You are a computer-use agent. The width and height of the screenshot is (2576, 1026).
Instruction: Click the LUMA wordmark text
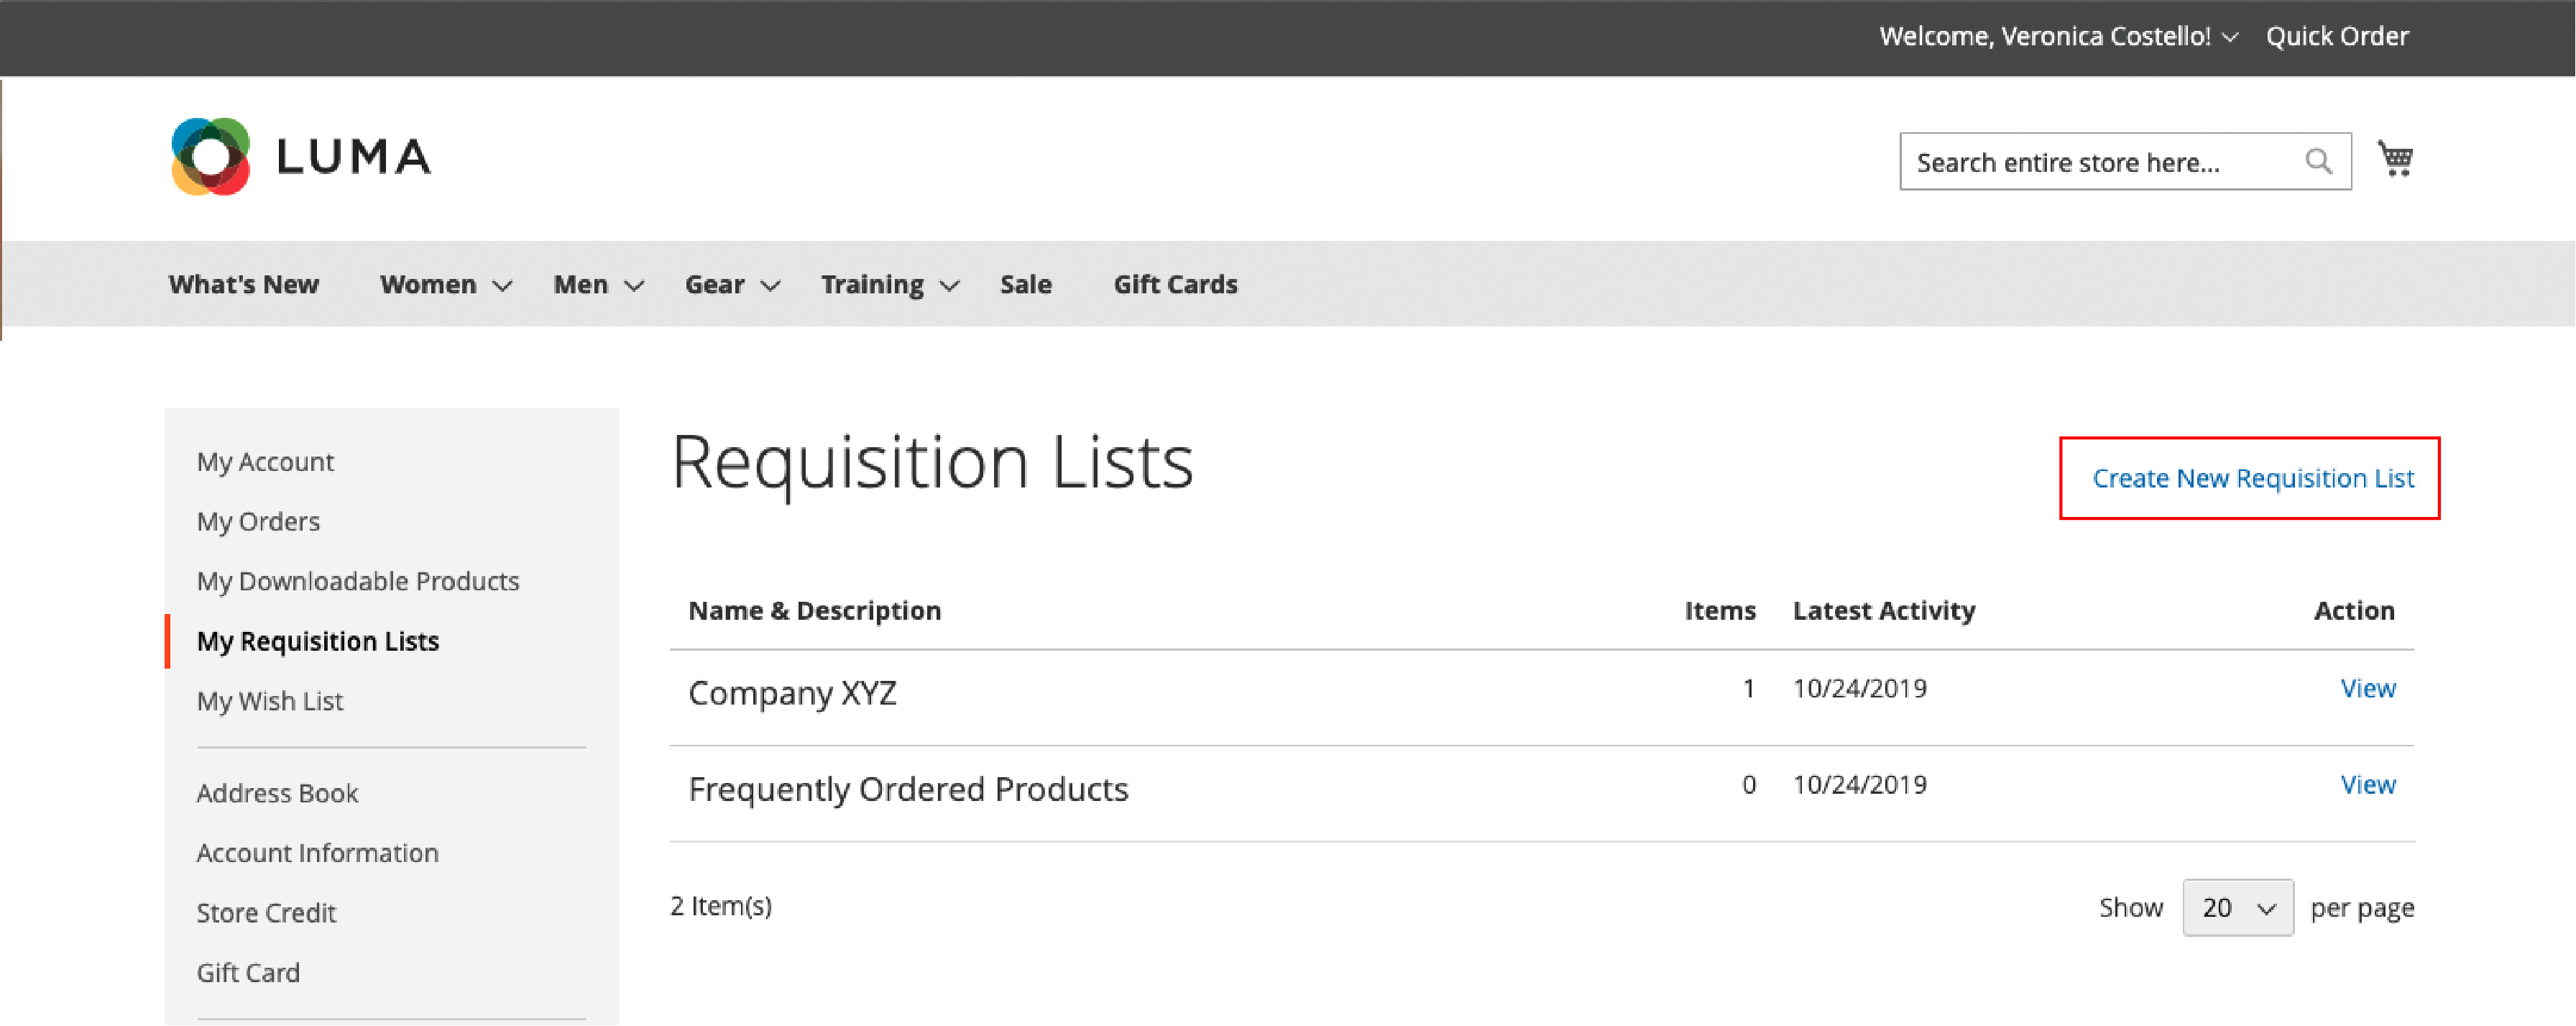click(353, 157)
